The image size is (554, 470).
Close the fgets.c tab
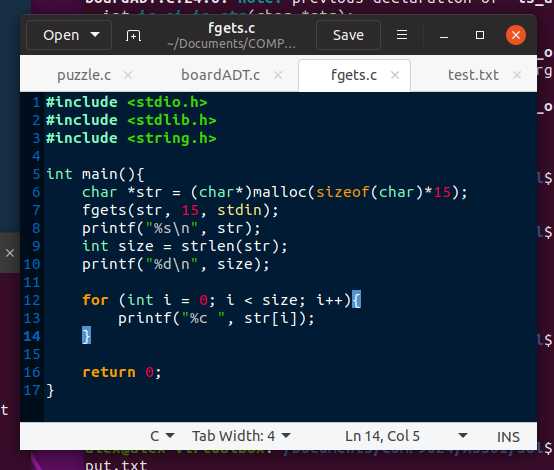(395, 75)
